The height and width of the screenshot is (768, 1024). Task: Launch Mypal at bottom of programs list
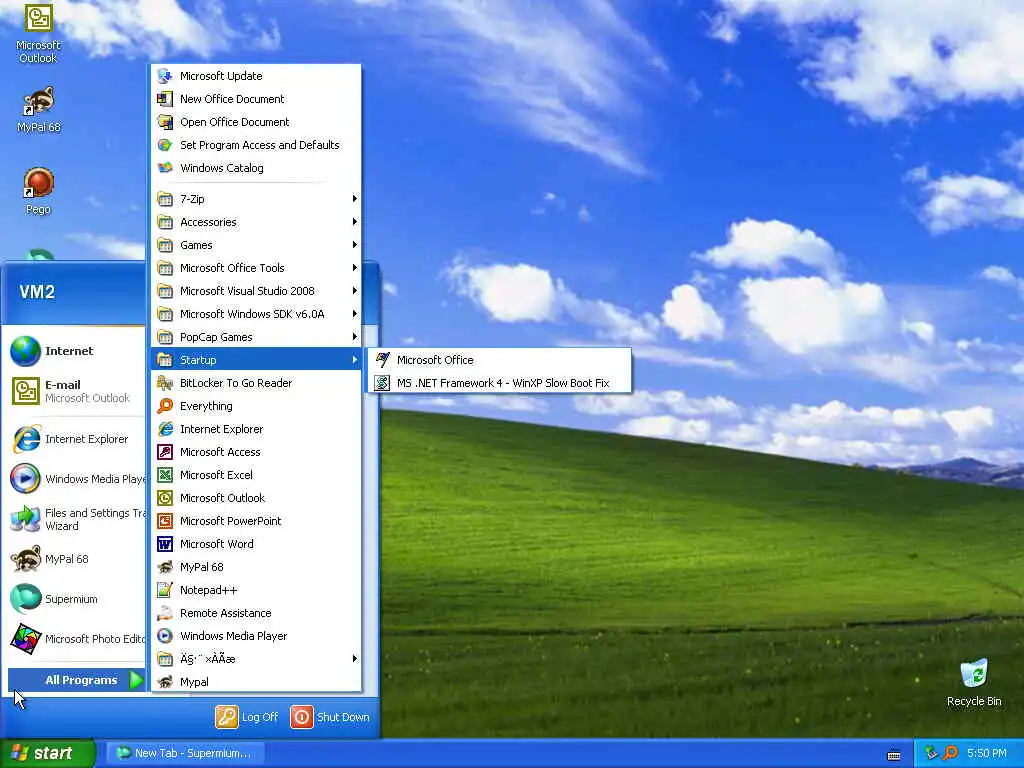[x=256, y=682]
